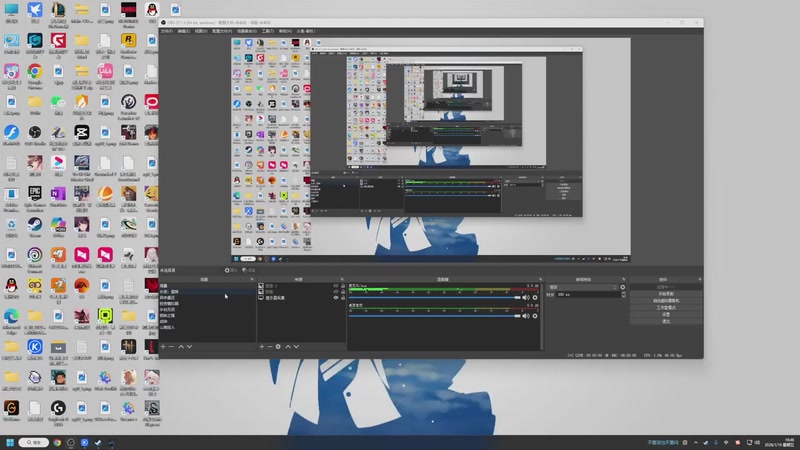The image size is (800, 450).
Task: Hide the display capture source (third source row)
Action: tap(336, 297)
